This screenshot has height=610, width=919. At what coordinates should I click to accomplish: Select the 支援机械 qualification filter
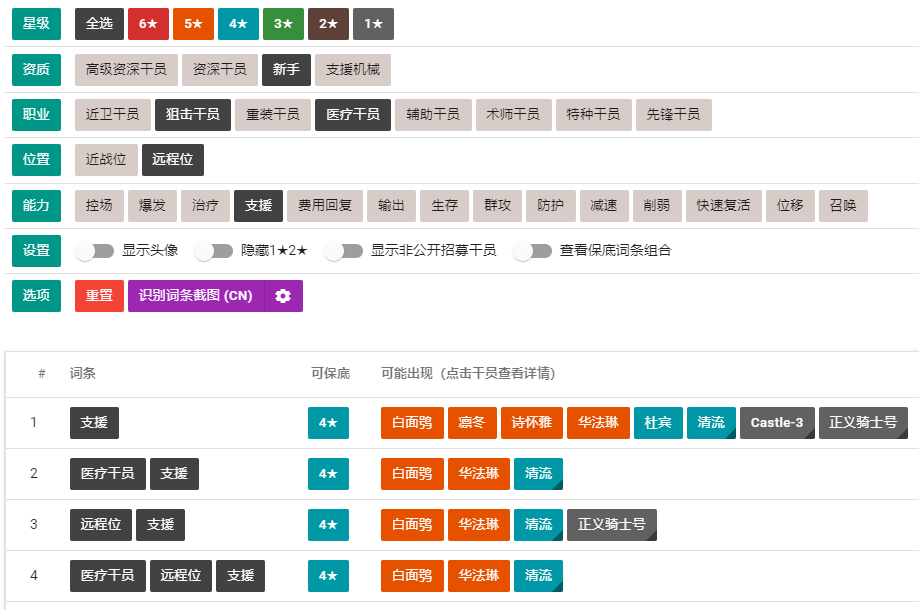click(x=354, y=70)
